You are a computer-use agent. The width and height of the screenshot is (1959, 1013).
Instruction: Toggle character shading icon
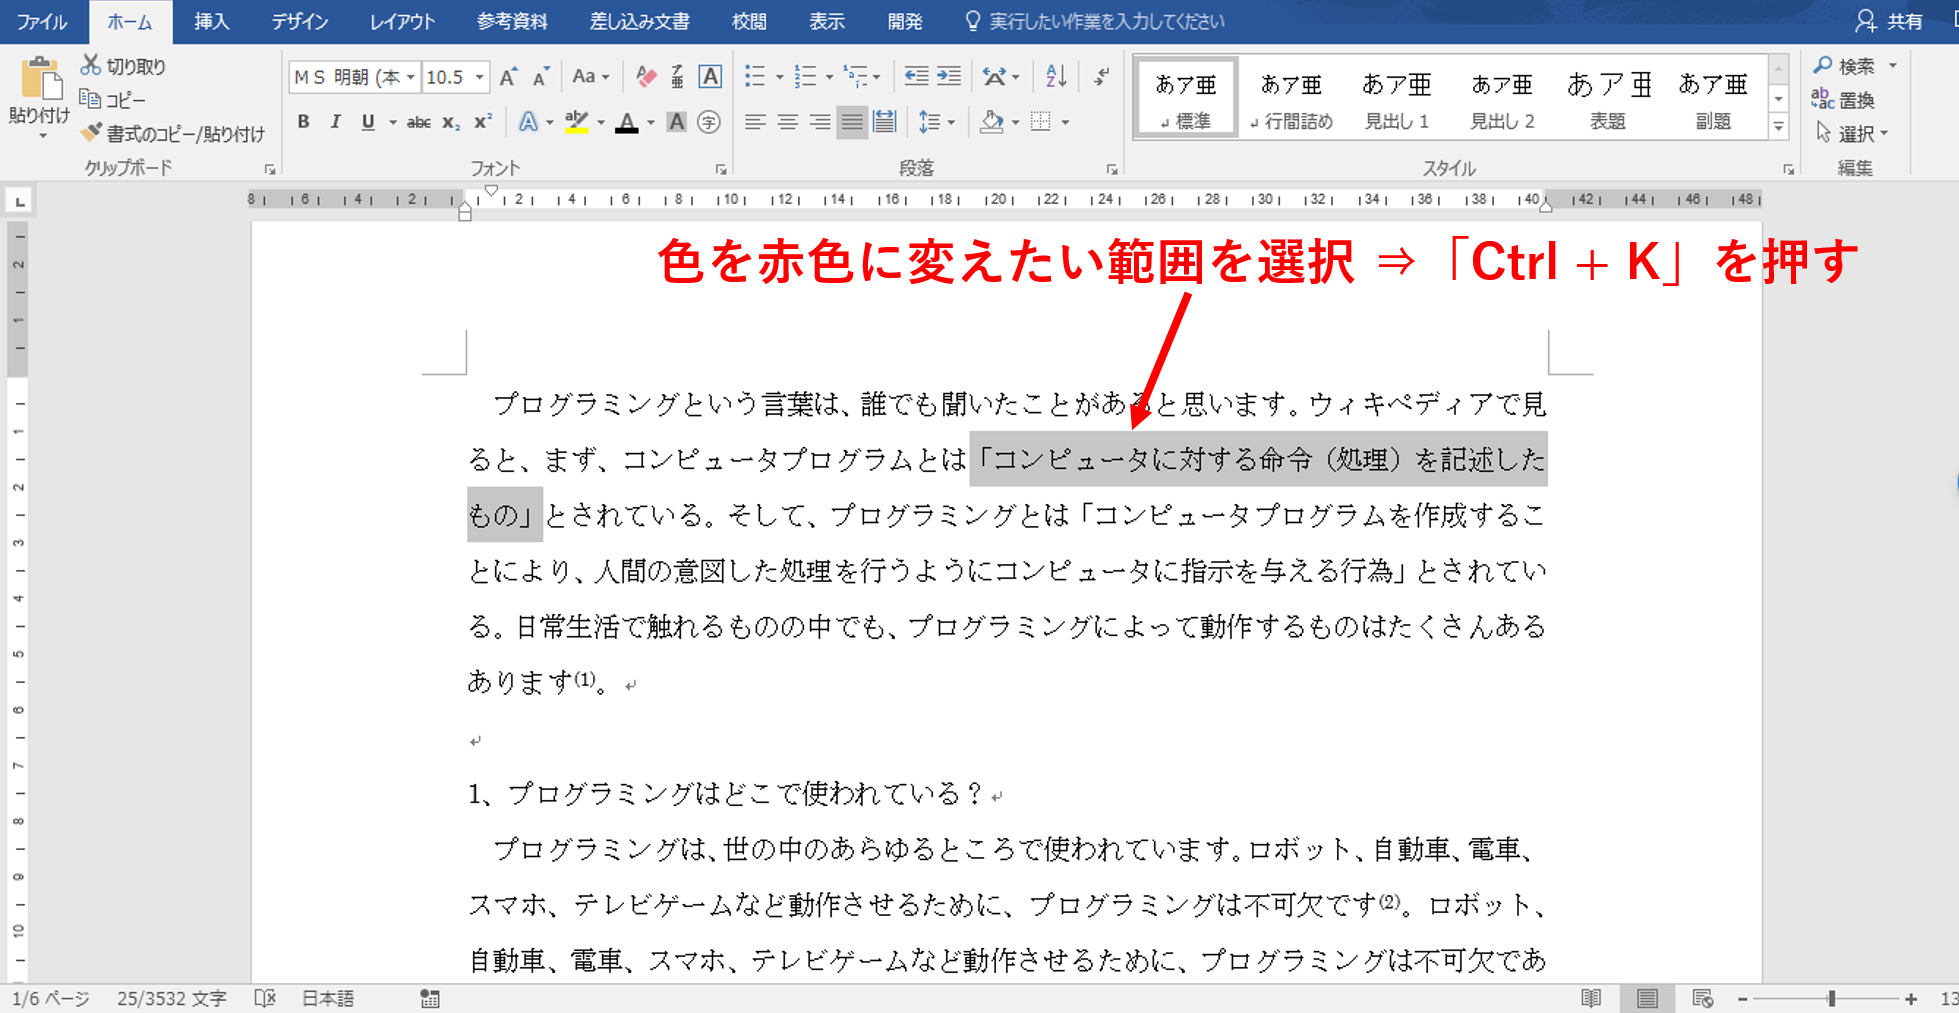[677, 122]
